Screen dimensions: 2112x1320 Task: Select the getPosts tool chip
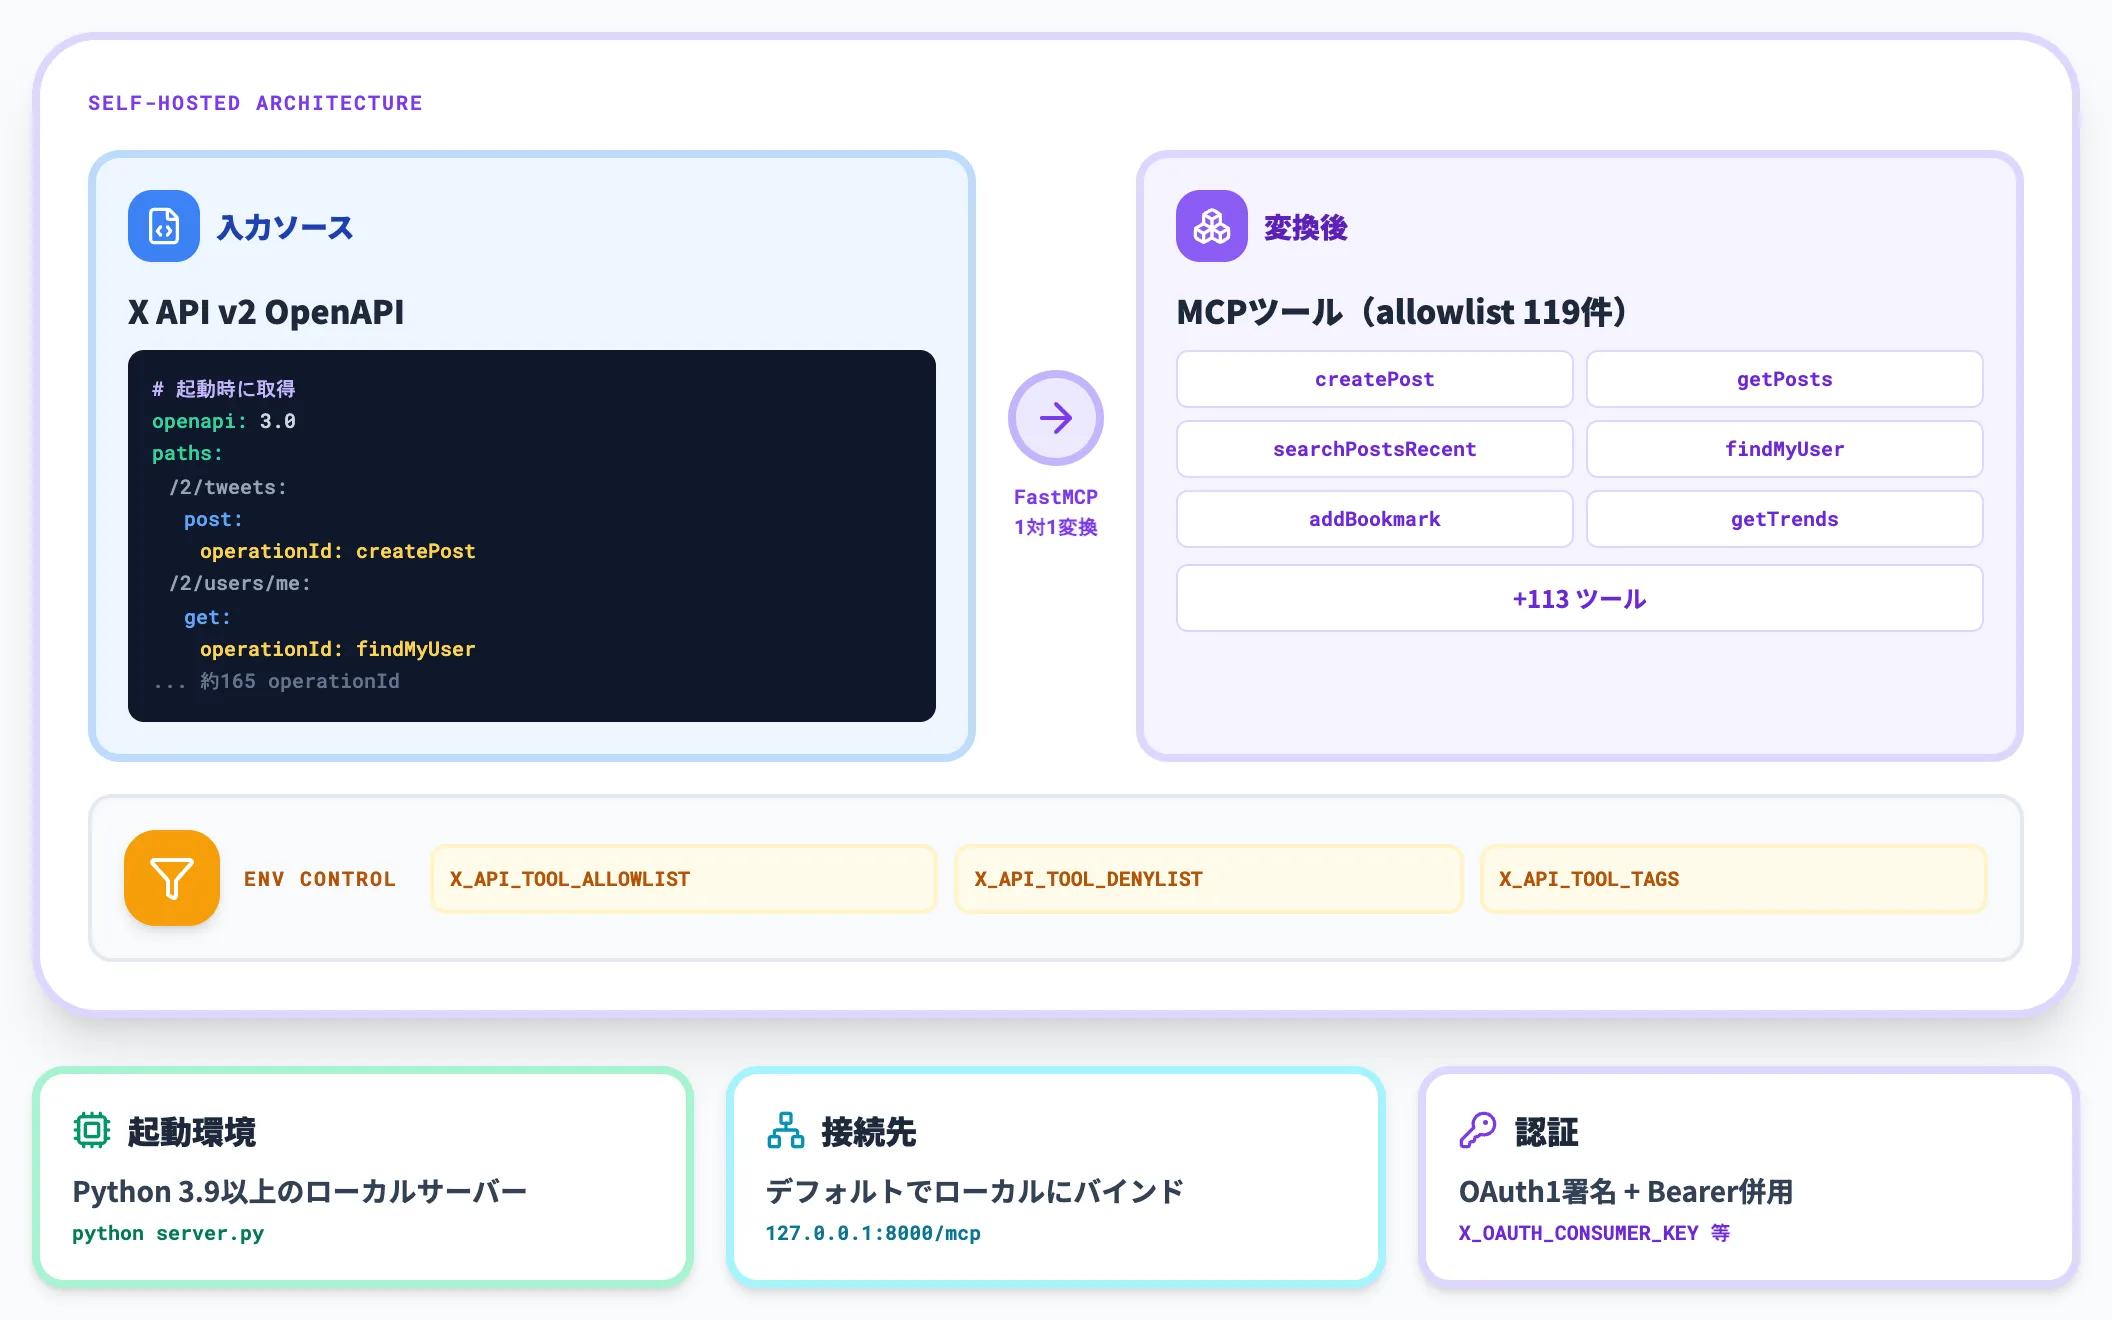(x=1784, y=379)
